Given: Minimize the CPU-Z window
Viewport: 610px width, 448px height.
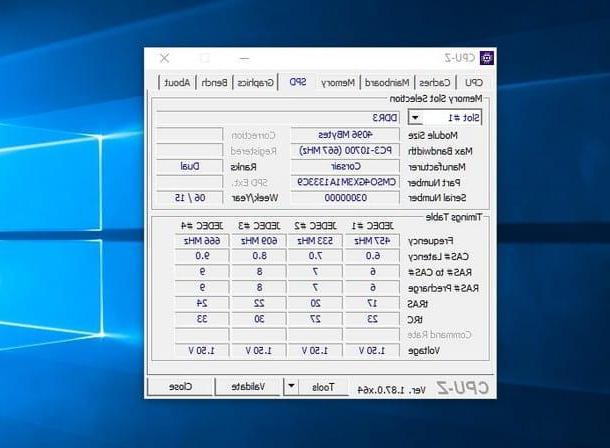Looking at the screenshot, I should [x=244, y=58].
